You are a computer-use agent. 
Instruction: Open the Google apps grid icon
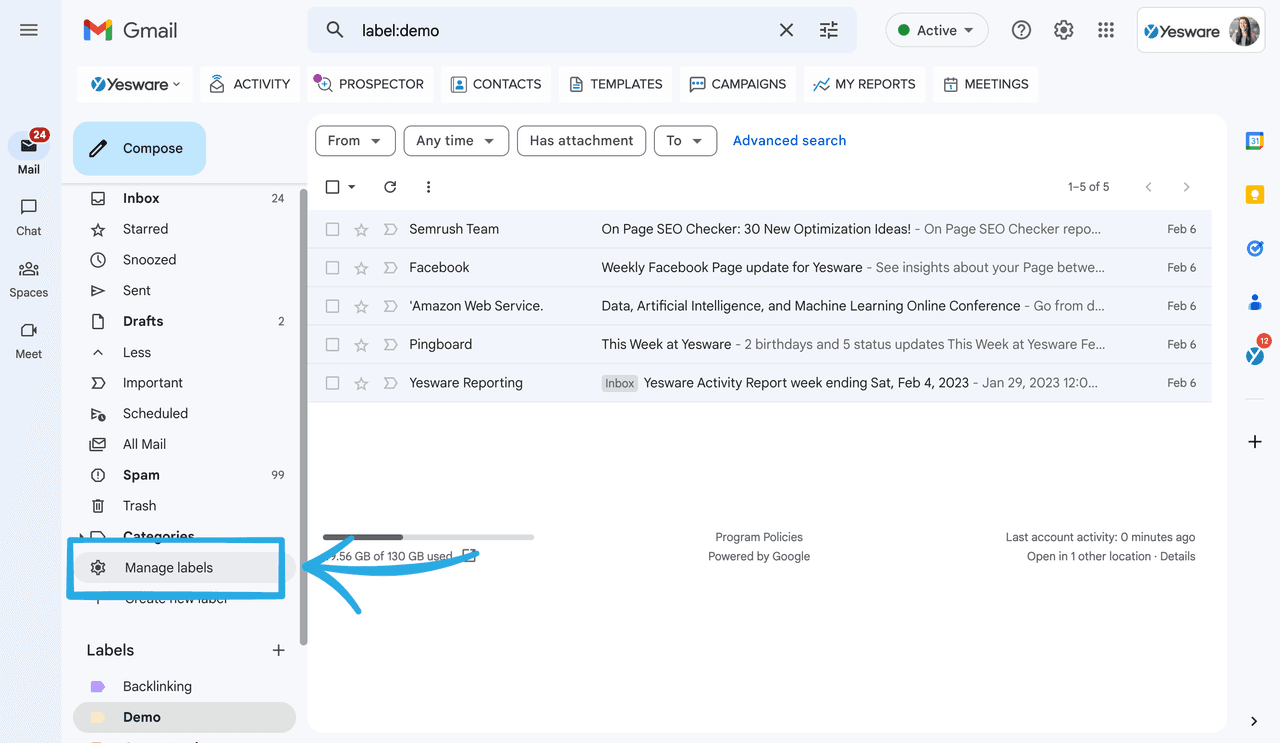(x=1106, y=30)
